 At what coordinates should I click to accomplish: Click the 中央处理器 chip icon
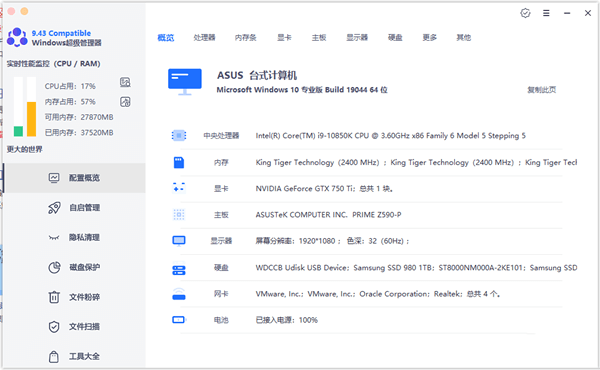click(x=179, y=135)
